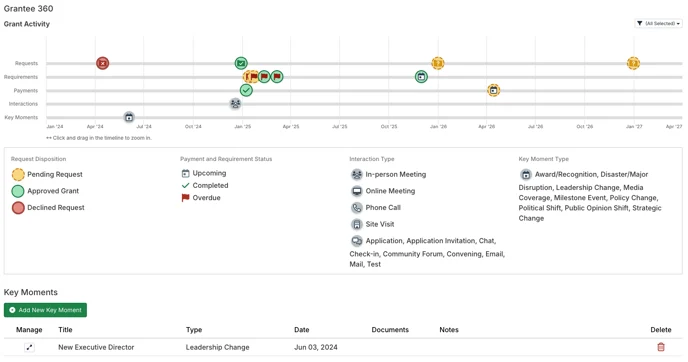Click the Site Visit legend icon

pos(357,224)
